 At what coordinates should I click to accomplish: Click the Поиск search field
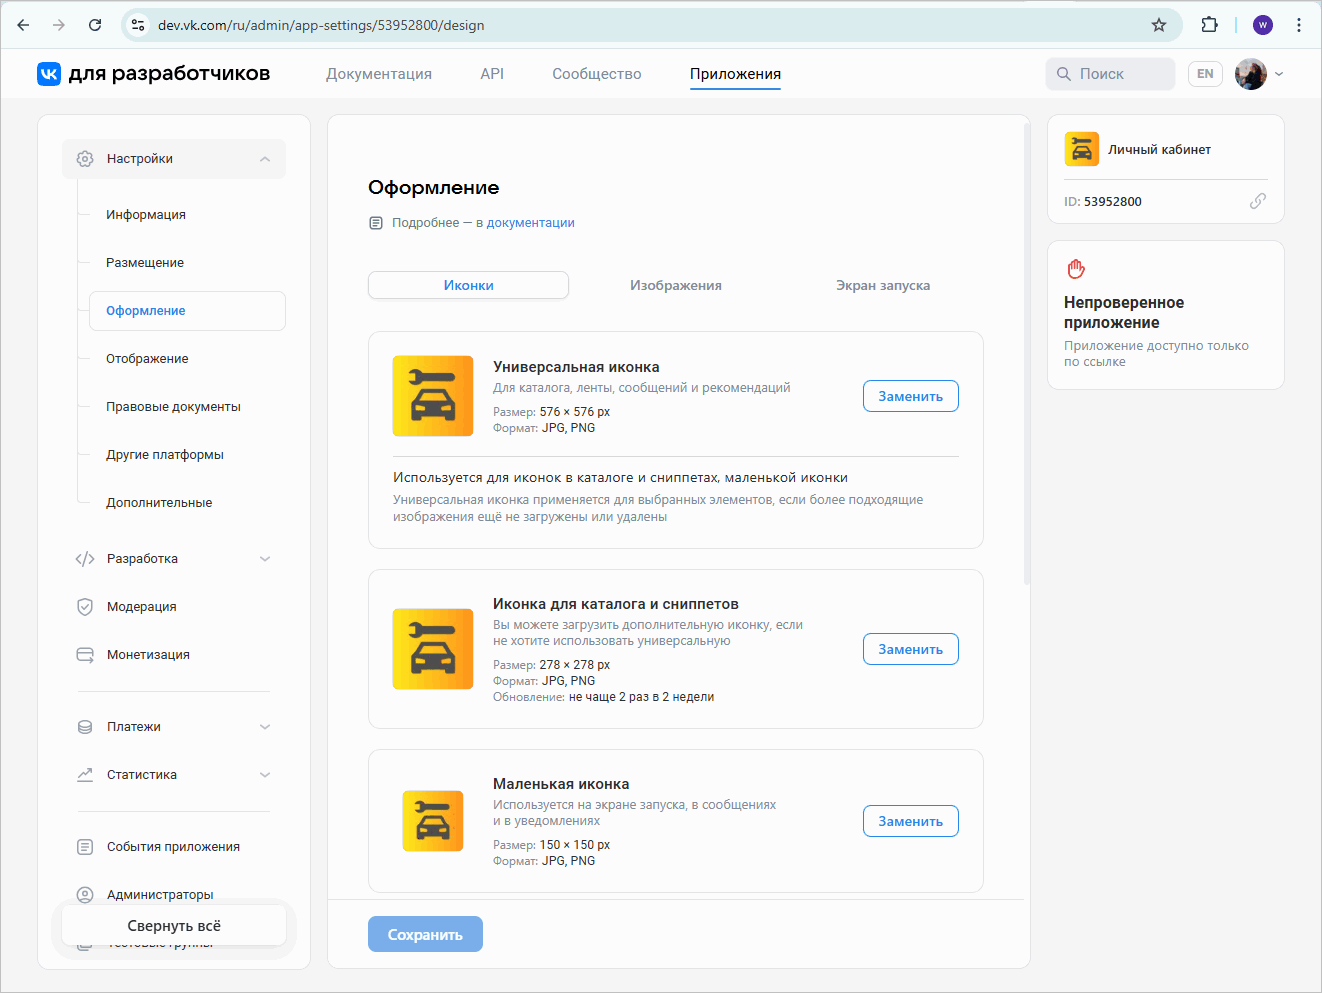tap(1110, 73)
